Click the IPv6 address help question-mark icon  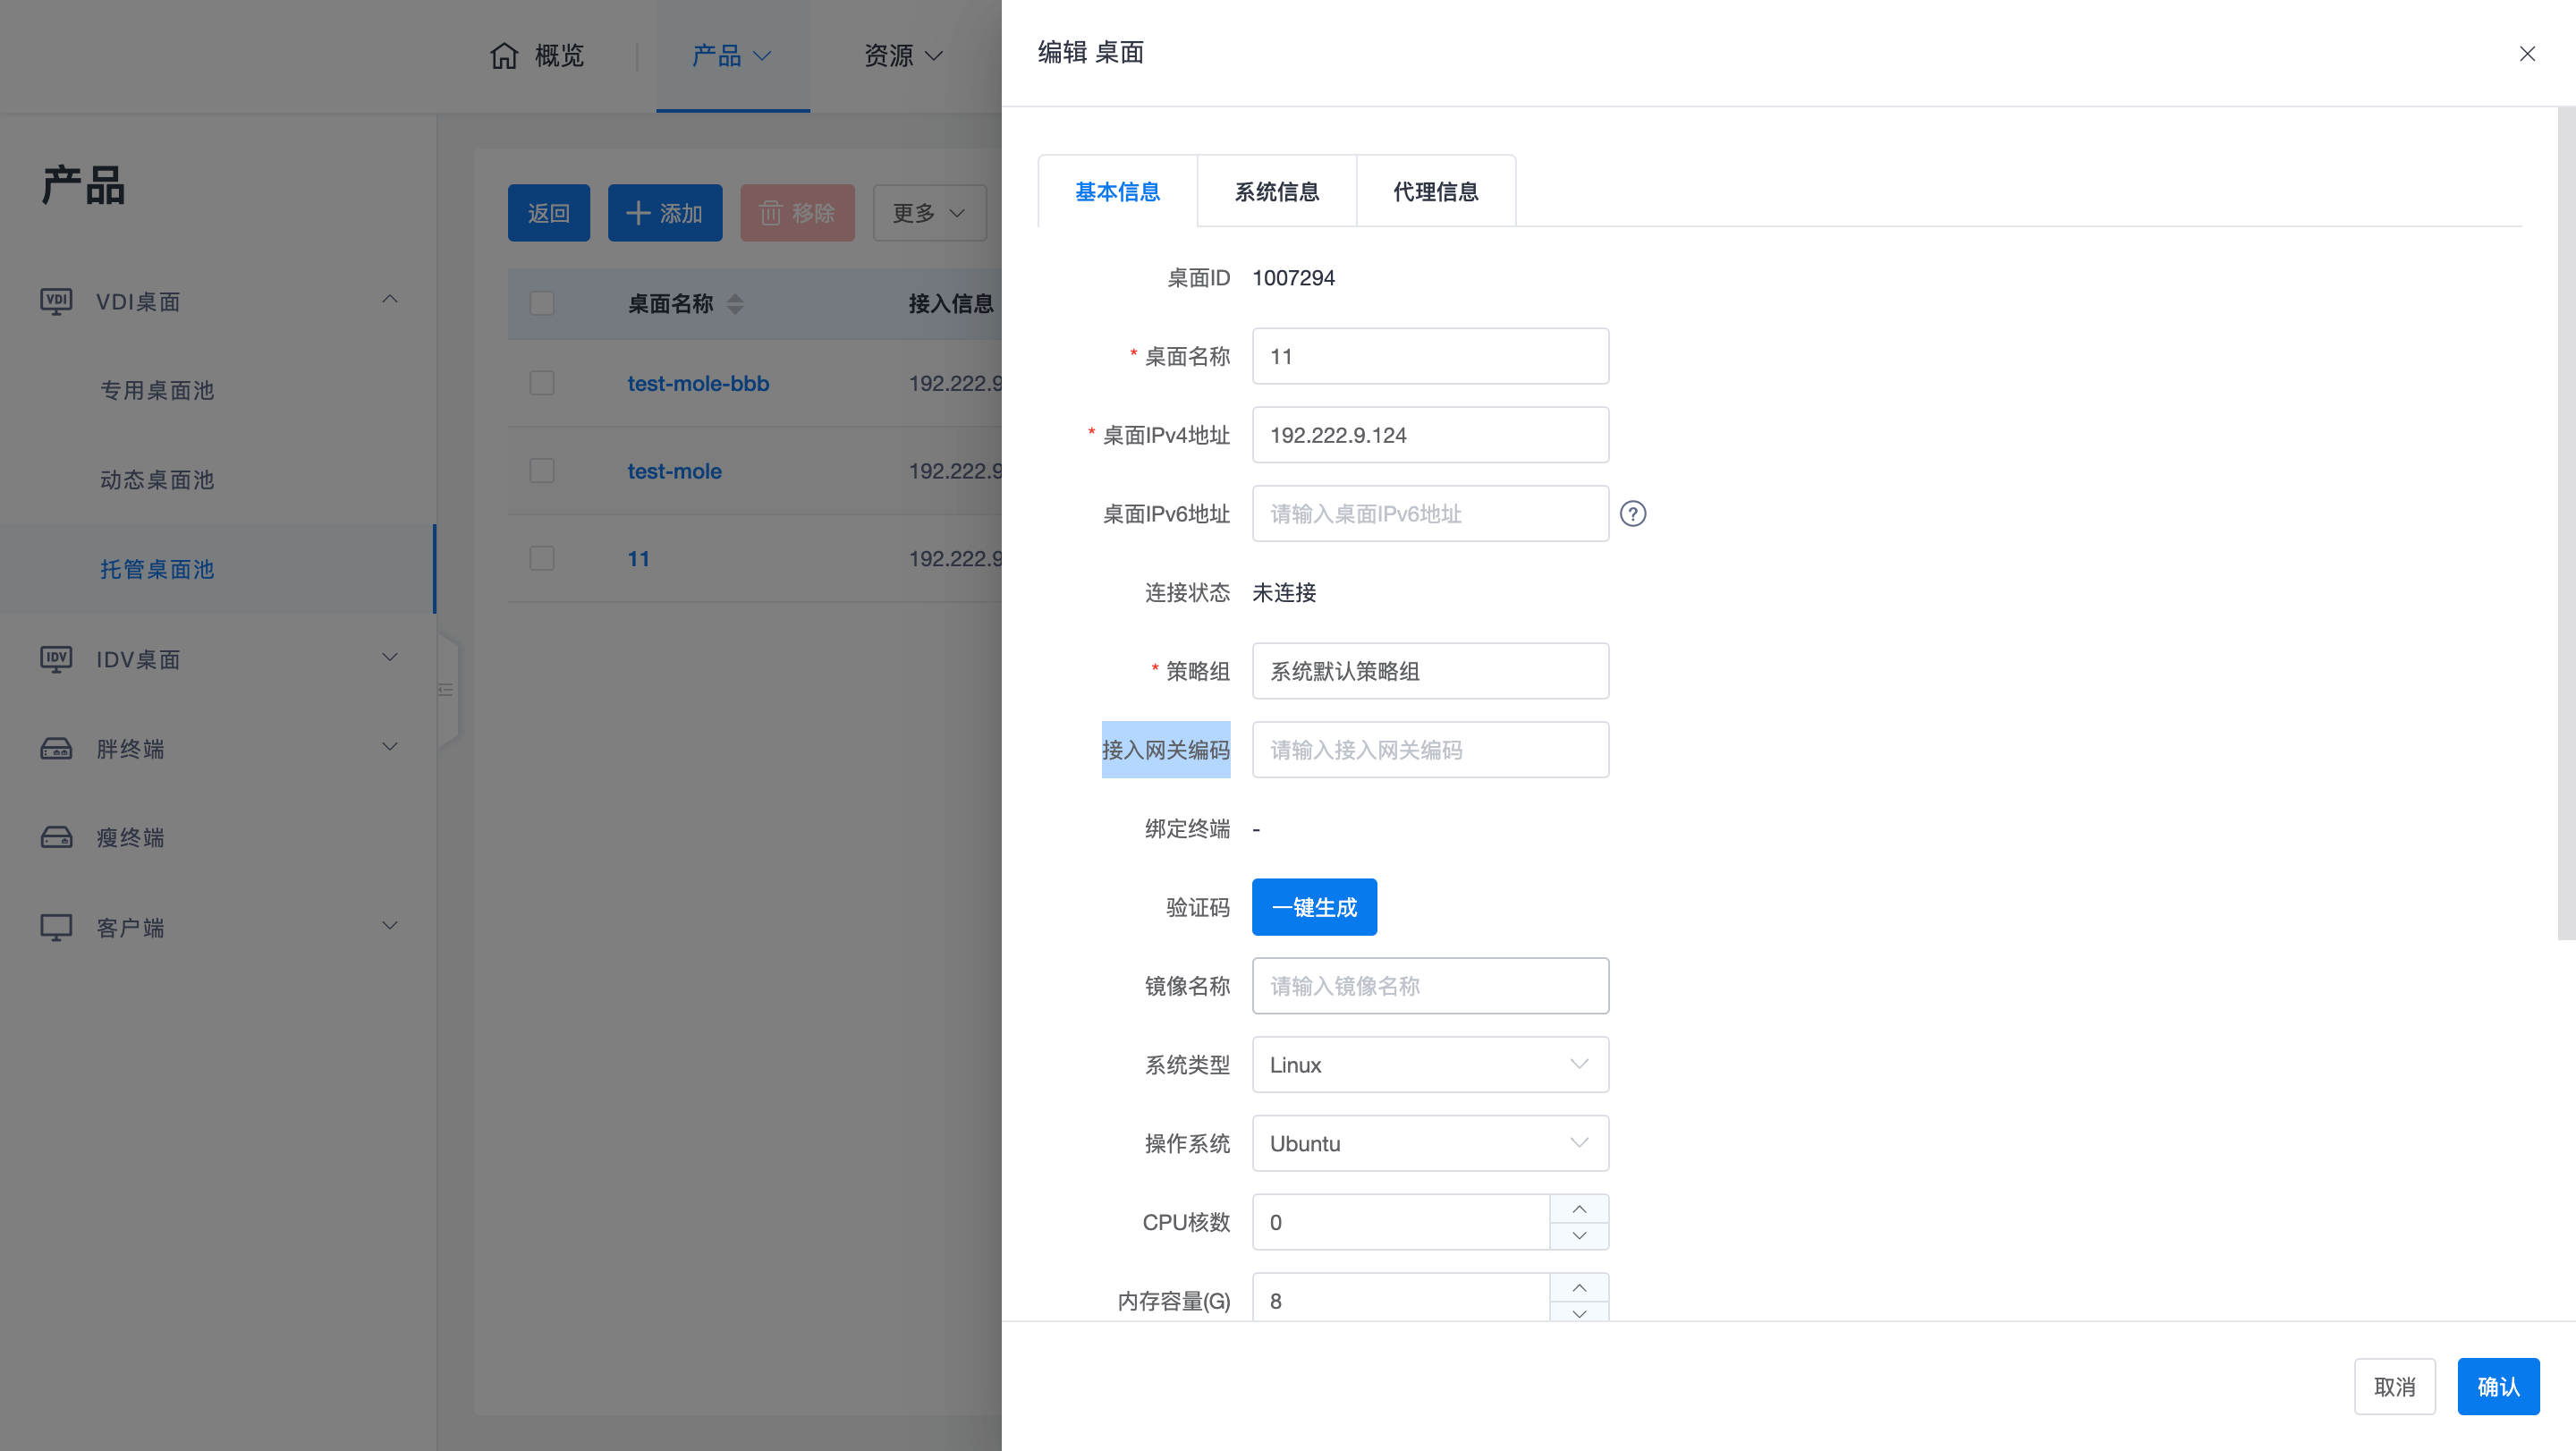pyautogui.click(x=1632, y=514)
